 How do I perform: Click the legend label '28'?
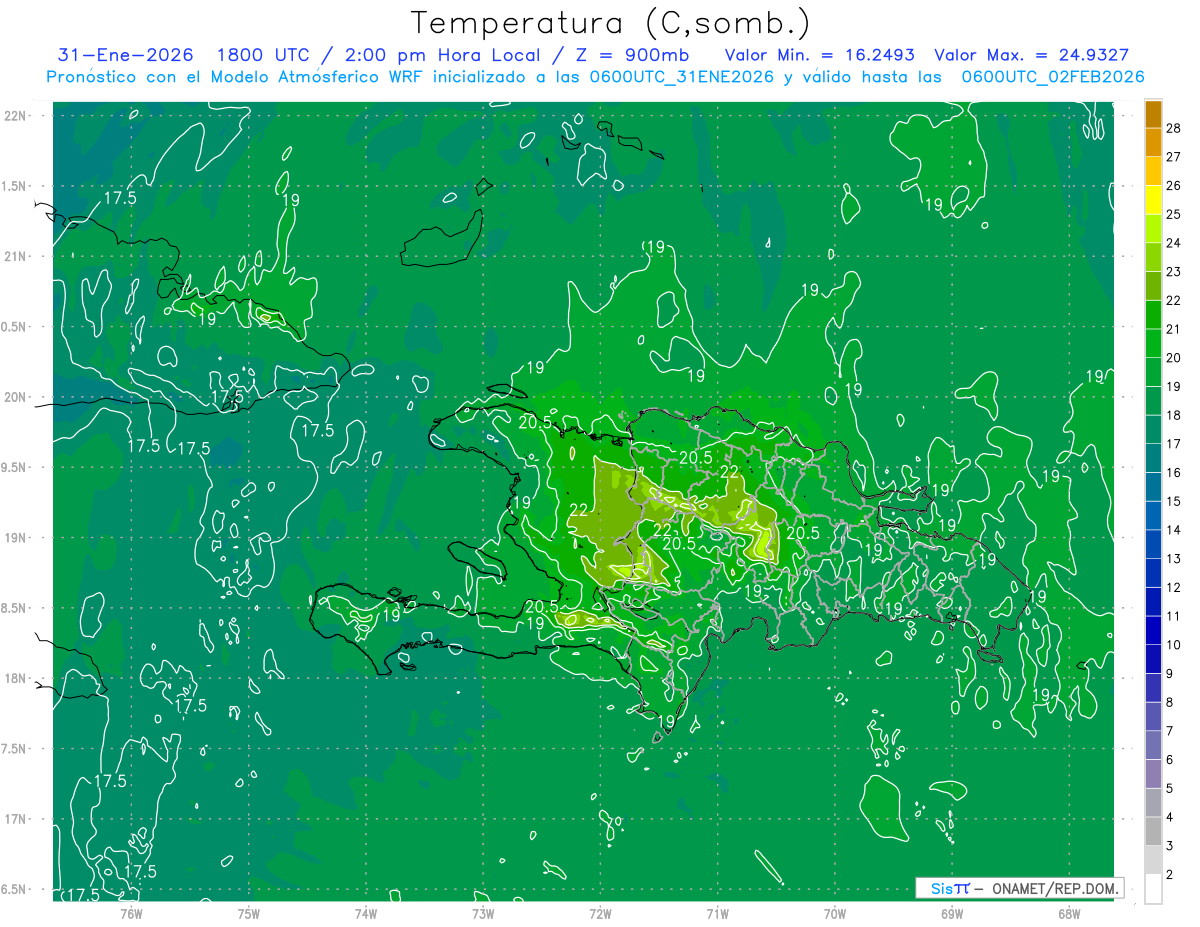point(1173,127)
